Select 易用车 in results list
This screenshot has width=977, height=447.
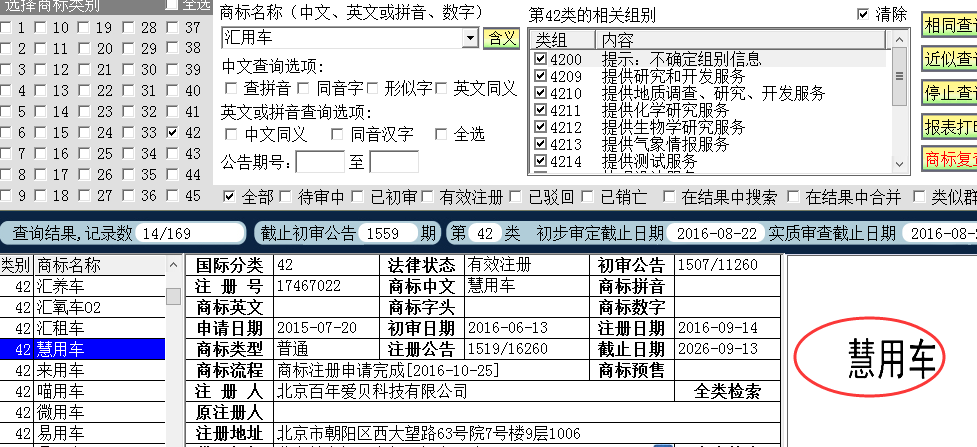(x=82, y=433)
